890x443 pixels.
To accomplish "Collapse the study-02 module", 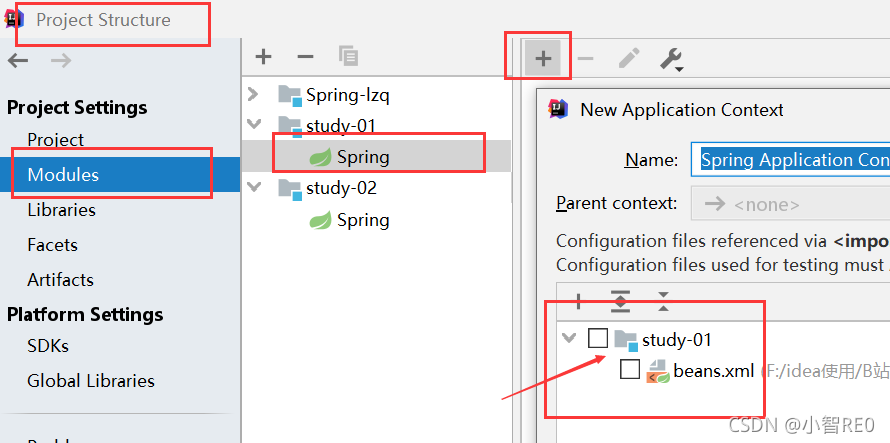I will coord(254,186).
